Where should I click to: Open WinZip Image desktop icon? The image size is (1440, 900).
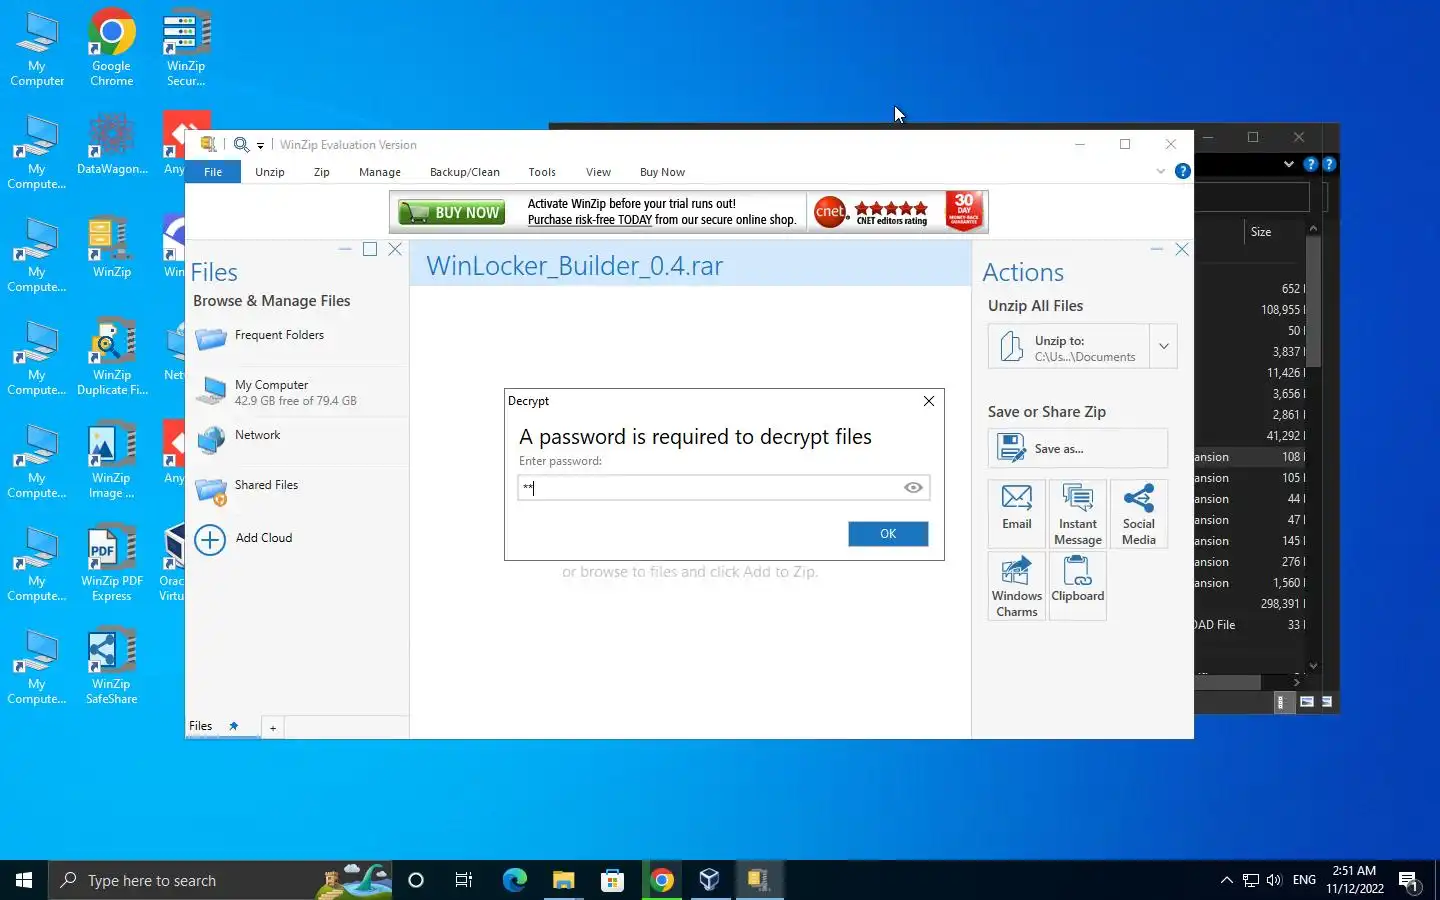(x=111, y=460)
